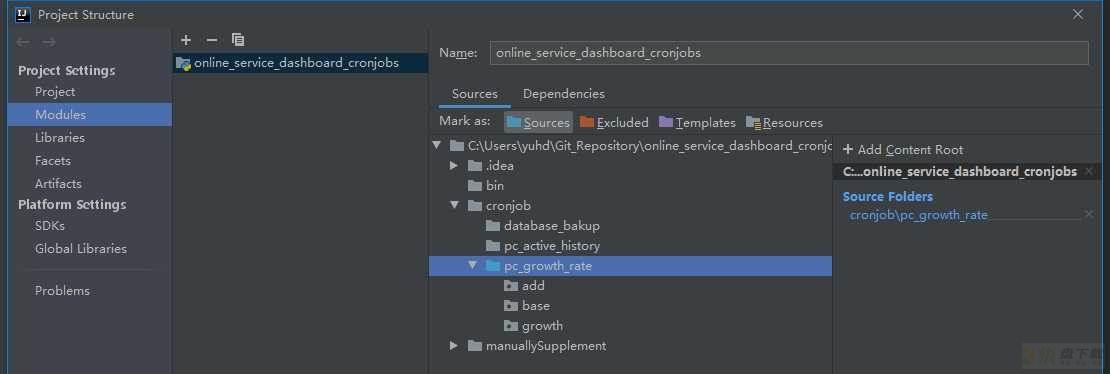Expand the .idea folder
Screen dimensions: 1110x374
pyautogui.click(x=454, y=166)
